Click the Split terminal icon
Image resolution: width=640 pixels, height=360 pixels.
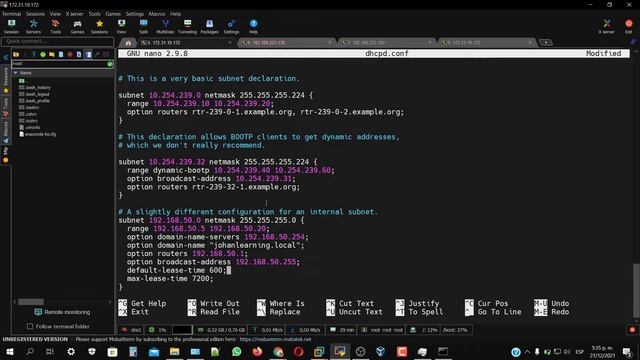[x=143, y=27]
